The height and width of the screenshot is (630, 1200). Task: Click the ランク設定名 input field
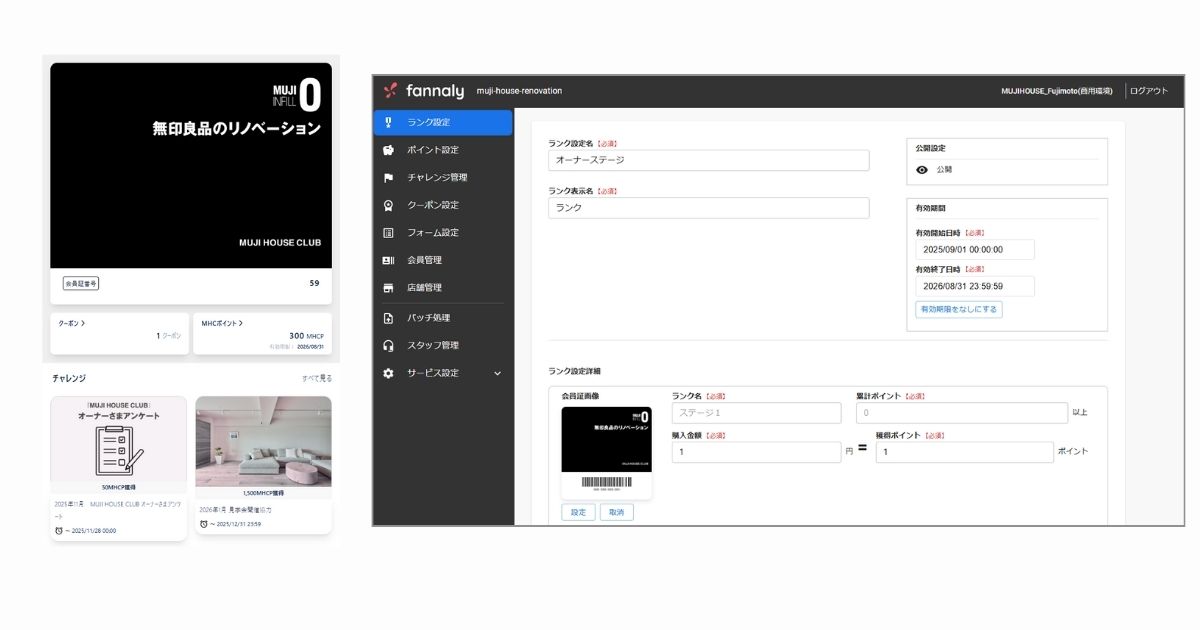pyautogui.click(x=708, y=160)
